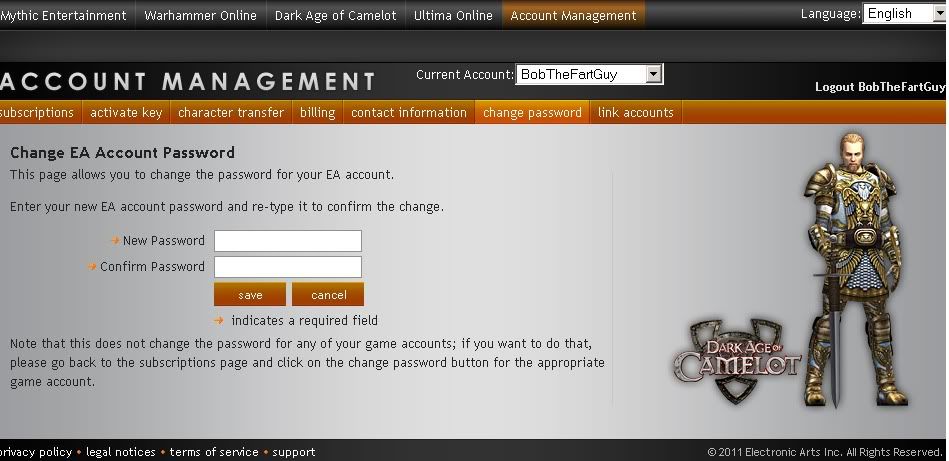Open the terms of service footer link
Screen dimensions: 949x461
(214, 452)
